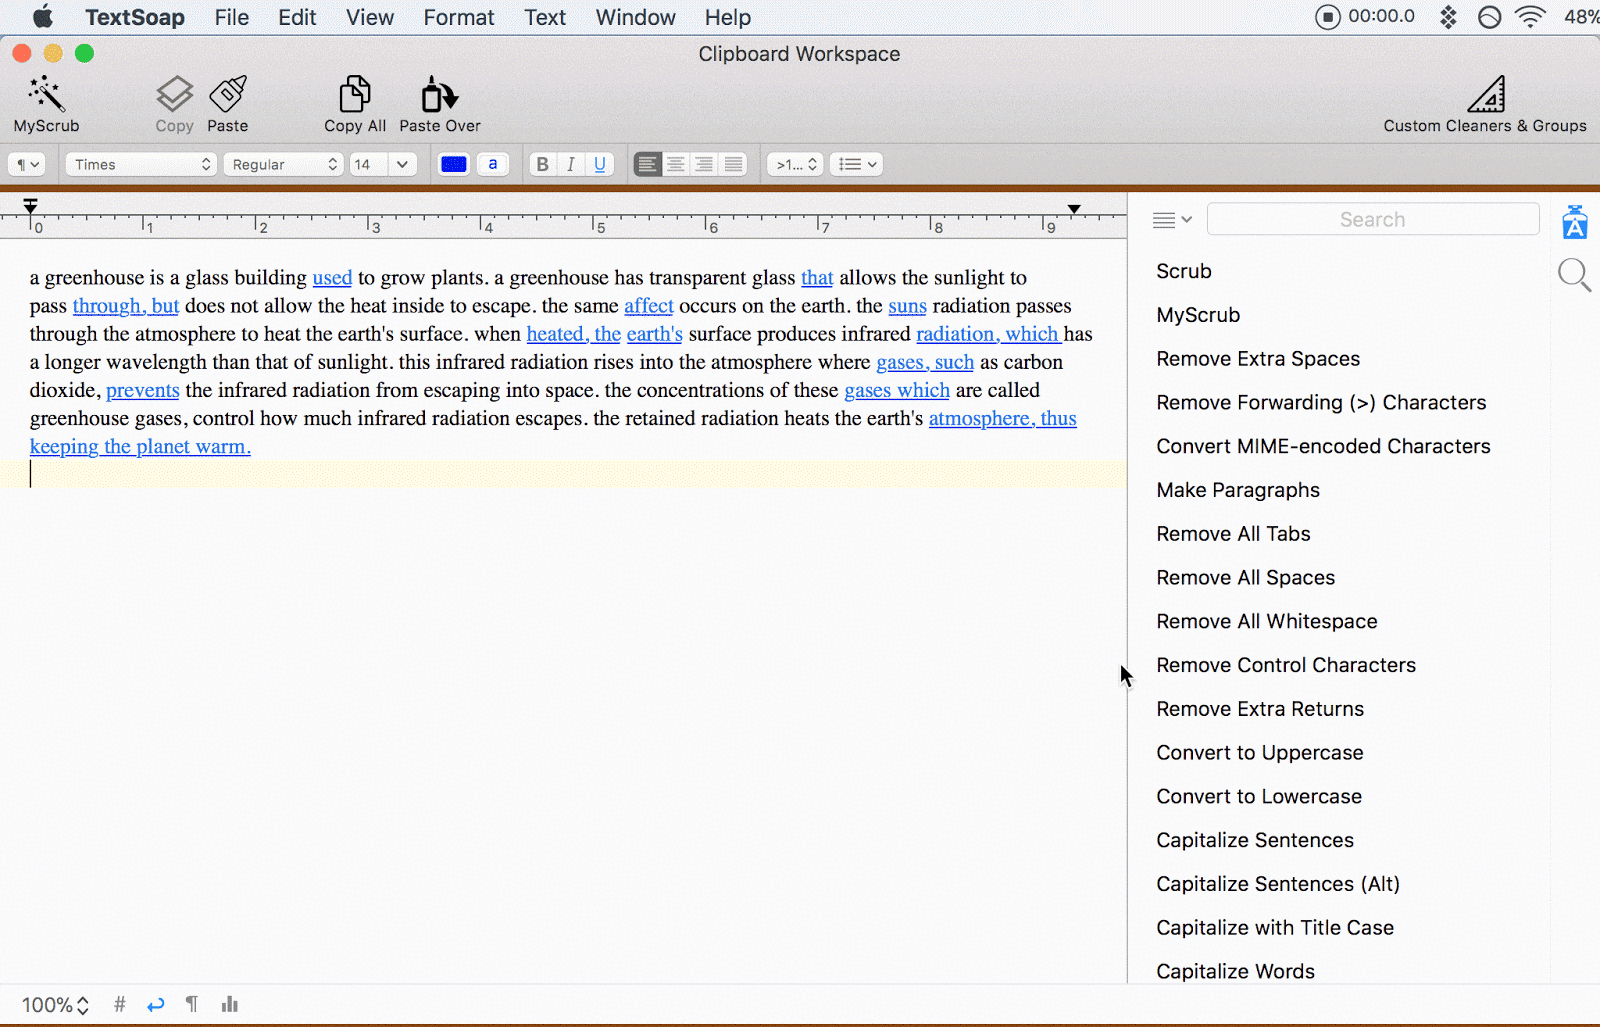This screenshot has width=1600, height=1027.
Task: Select Remove Control Characters cleaner
Action: [1286, 665]
